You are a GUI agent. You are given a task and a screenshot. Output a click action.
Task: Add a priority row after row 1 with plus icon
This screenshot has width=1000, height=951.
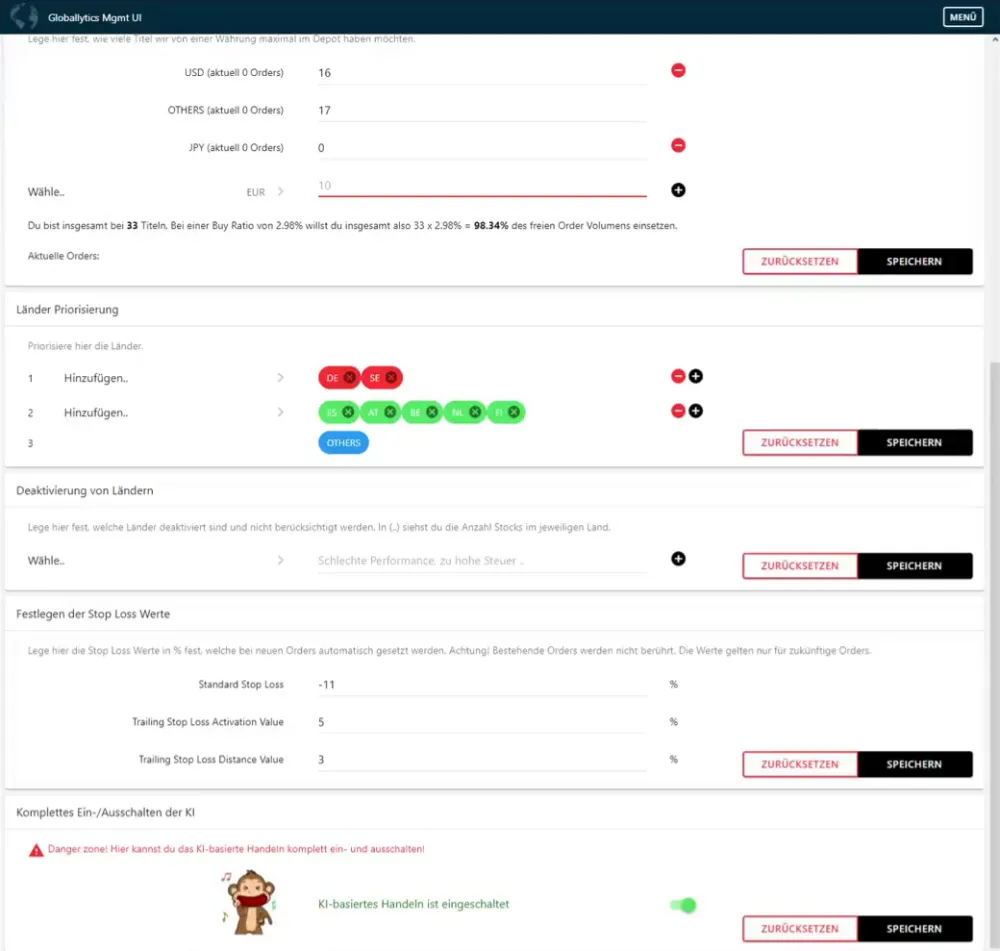point(696,376)
